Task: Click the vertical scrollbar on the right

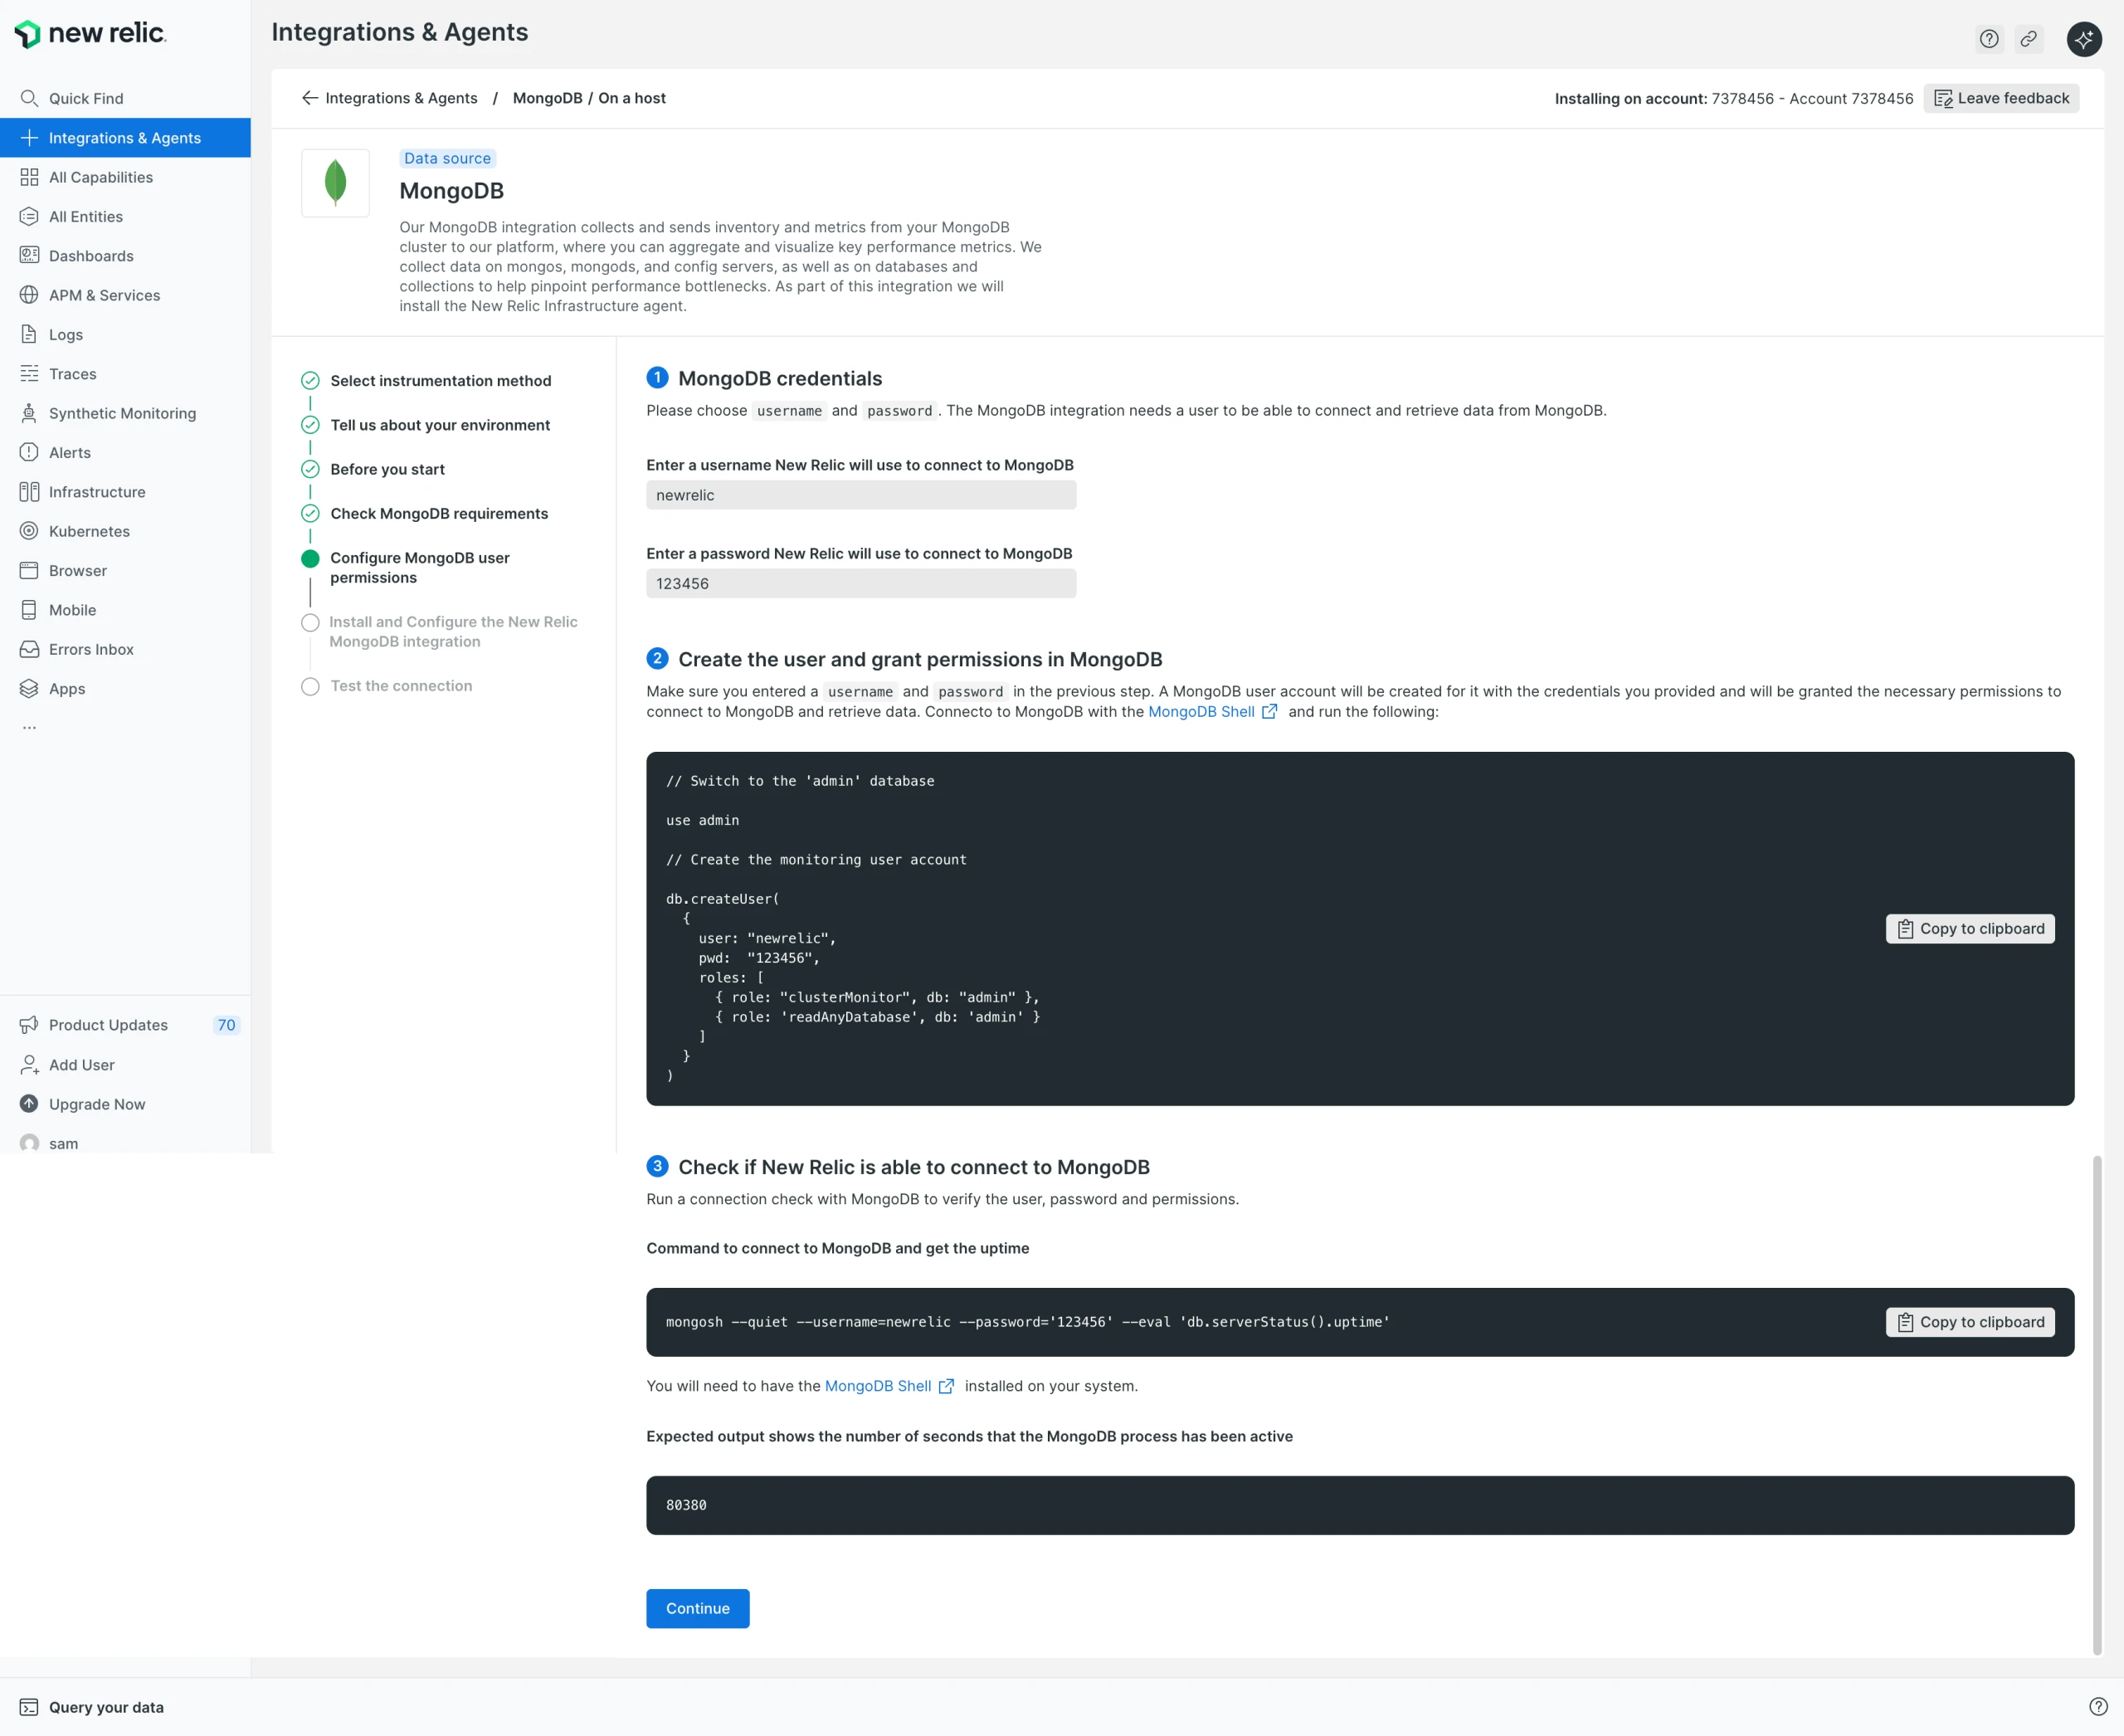Action: [2096, 1406]
